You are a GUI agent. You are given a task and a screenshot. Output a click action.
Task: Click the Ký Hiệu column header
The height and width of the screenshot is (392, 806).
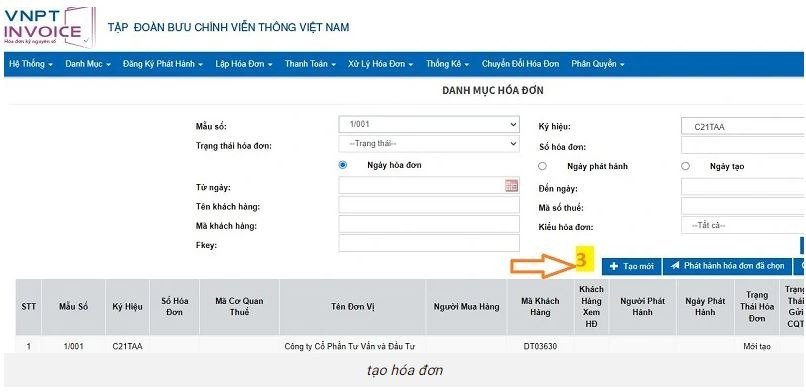[127, 307]
